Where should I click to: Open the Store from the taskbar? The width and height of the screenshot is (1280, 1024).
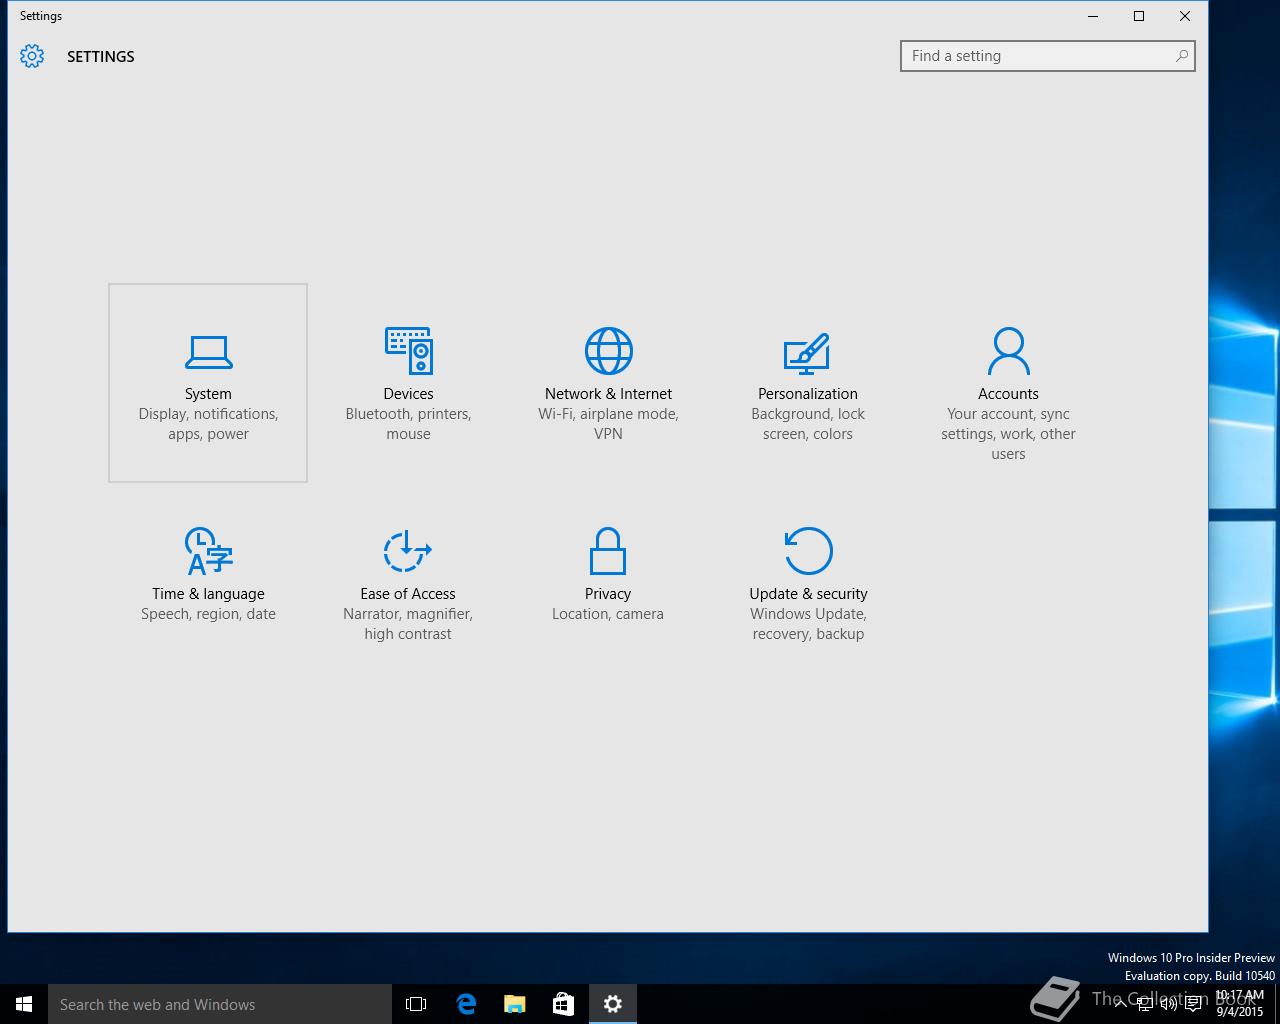tap(564, 1004)
